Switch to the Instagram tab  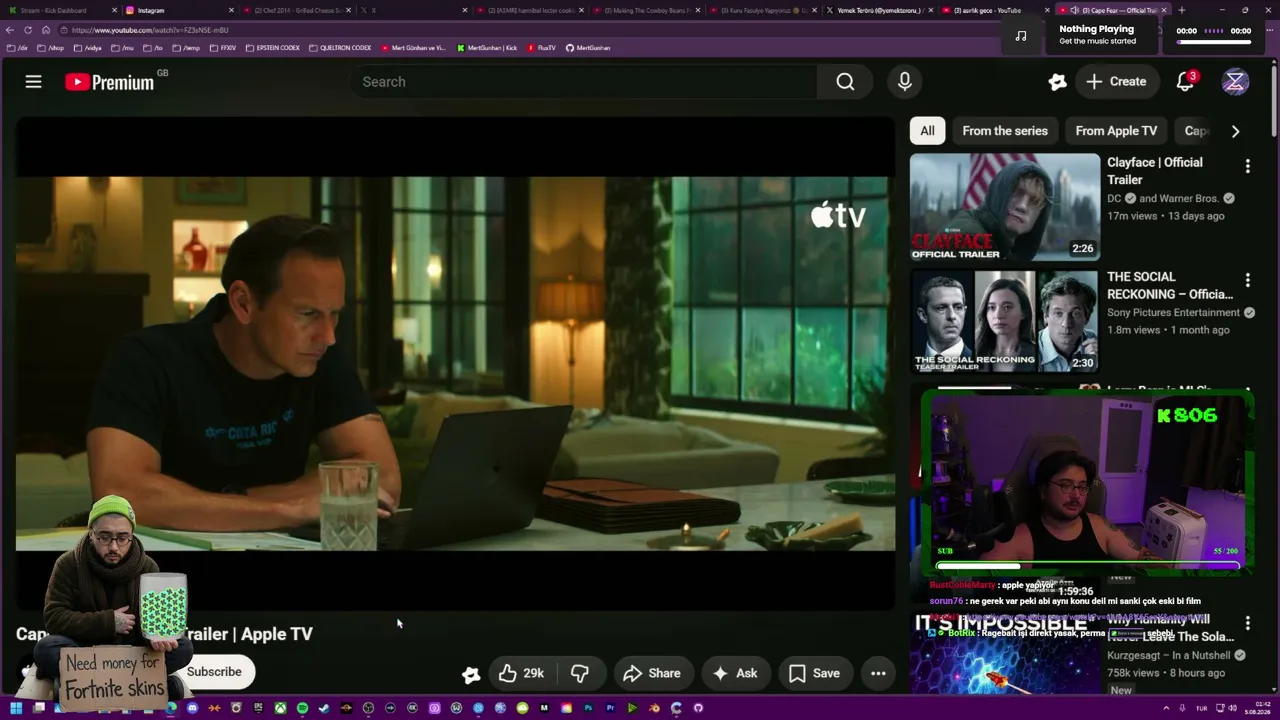coord(179,10)
